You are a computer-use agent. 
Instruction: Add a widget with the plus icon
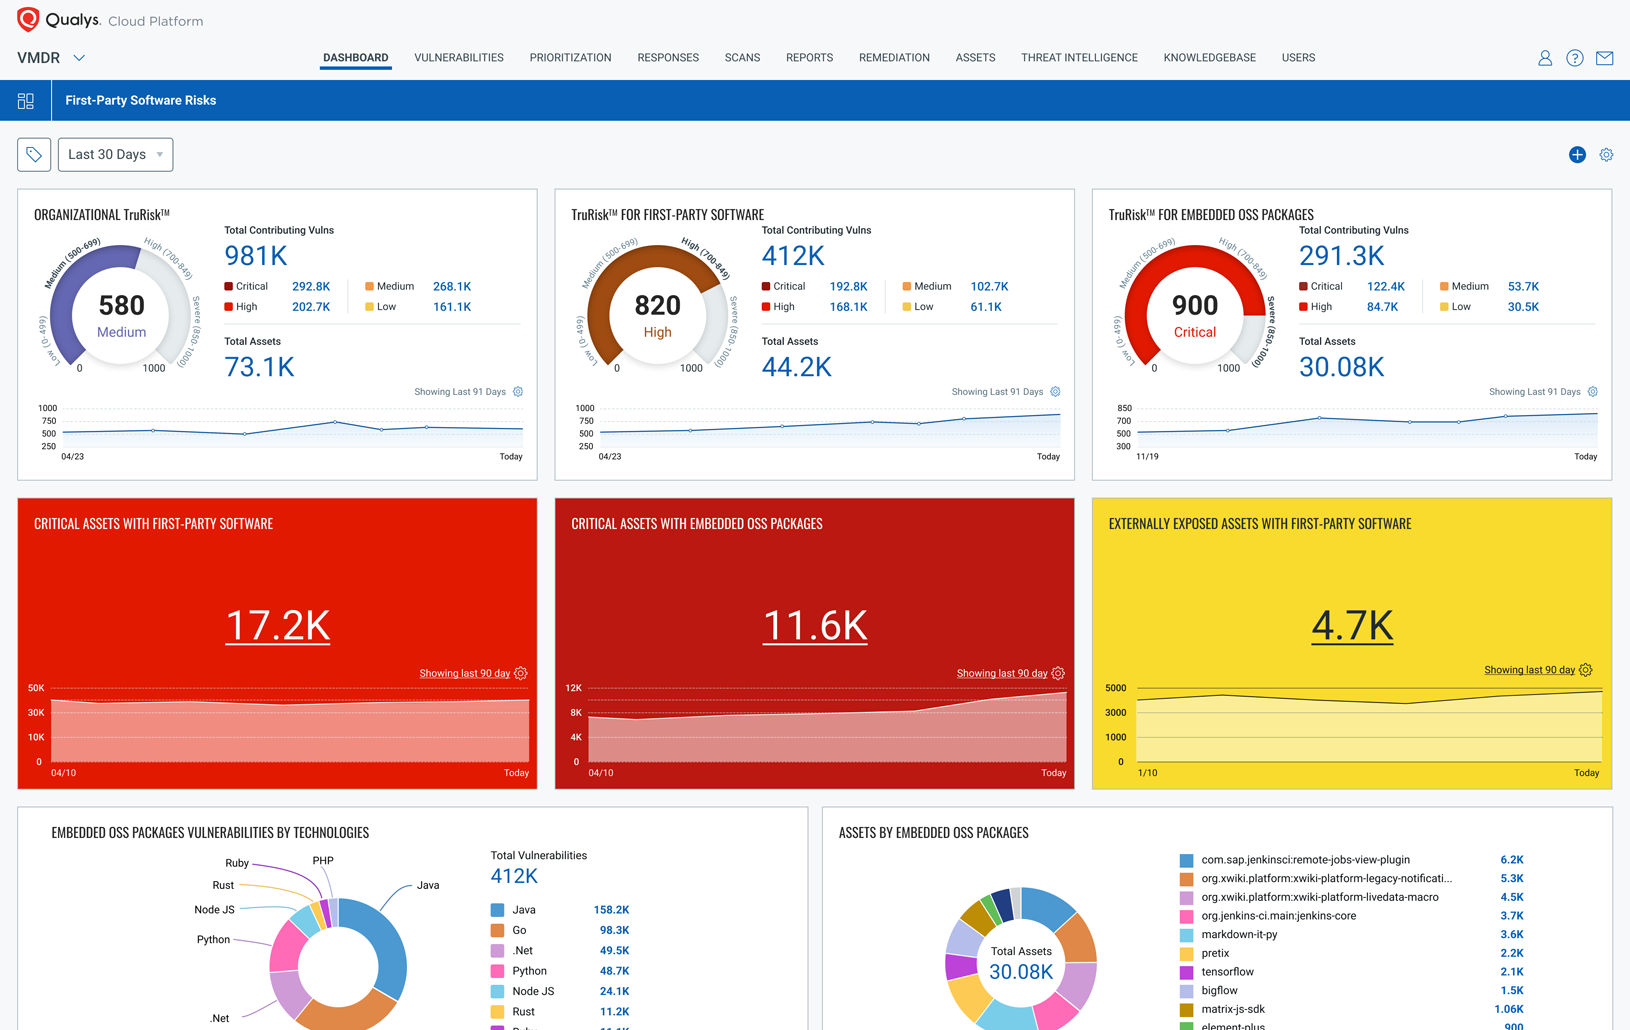tap(1577, 155)
